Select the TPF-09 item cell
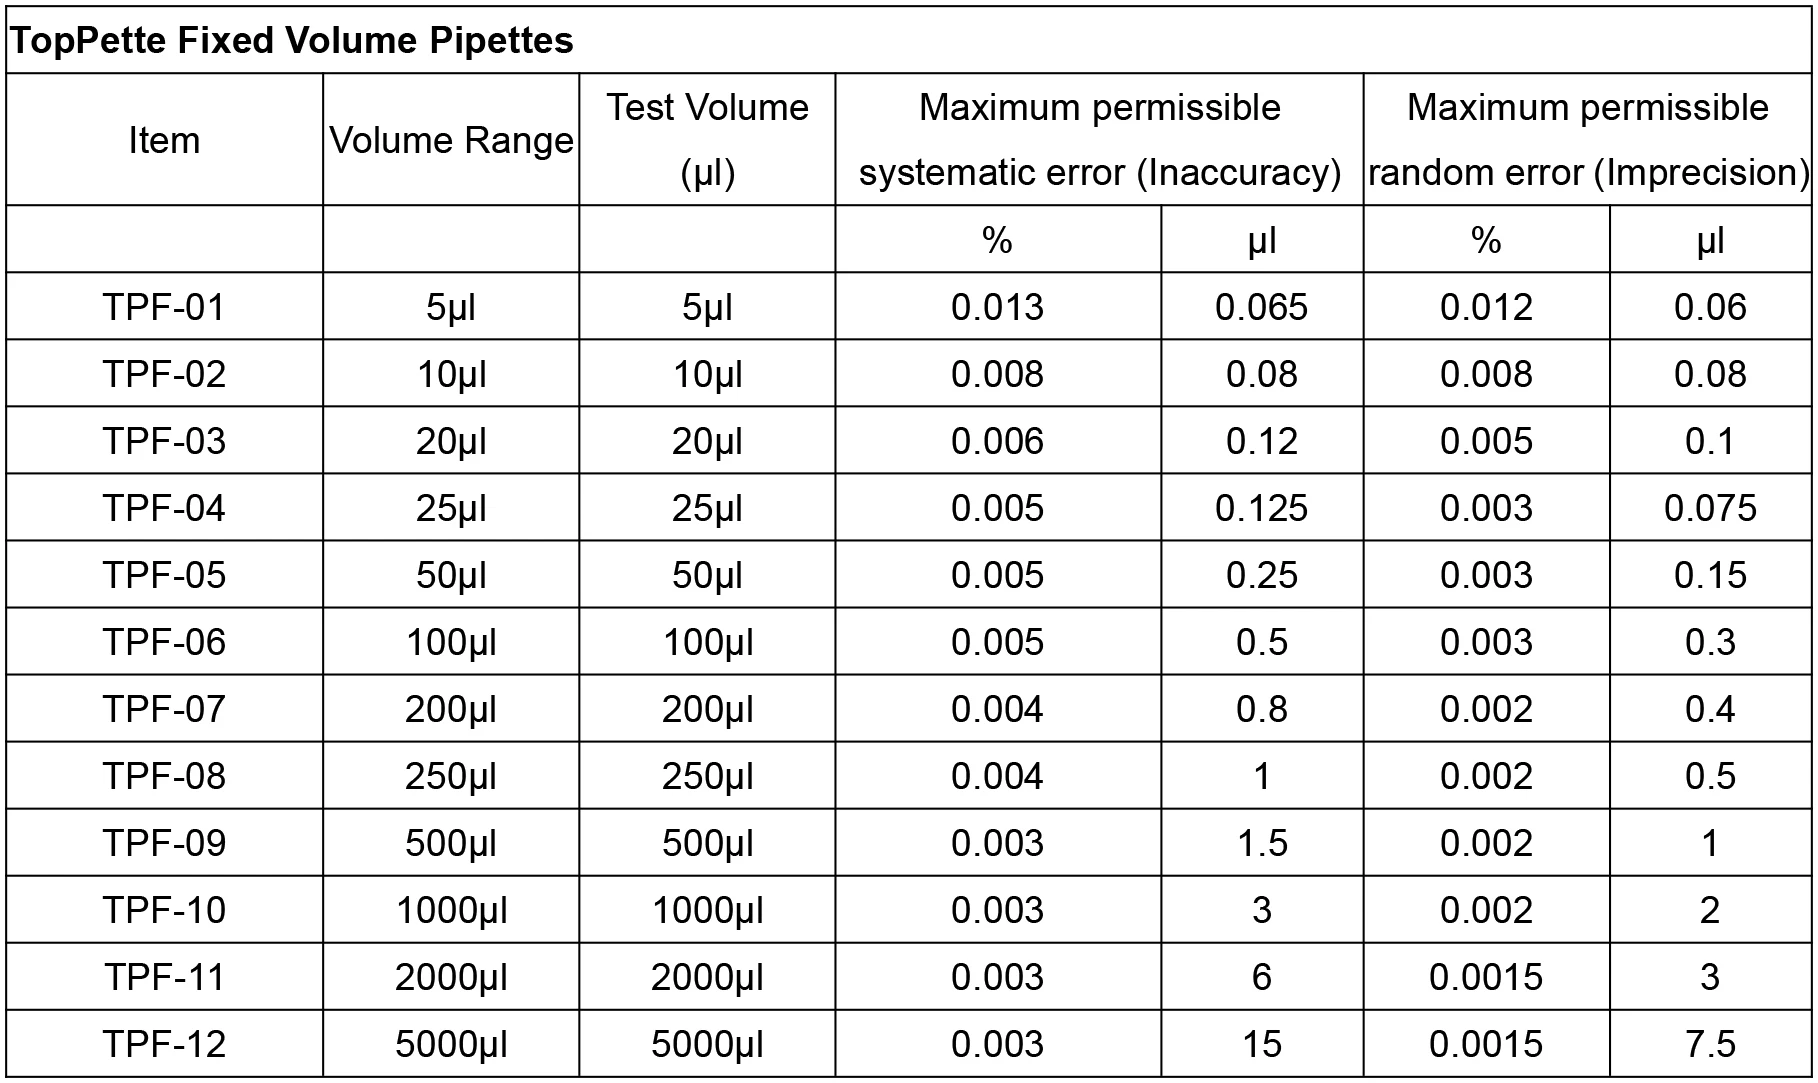This screenshot has width=1818, height=1083. (164, 843)
